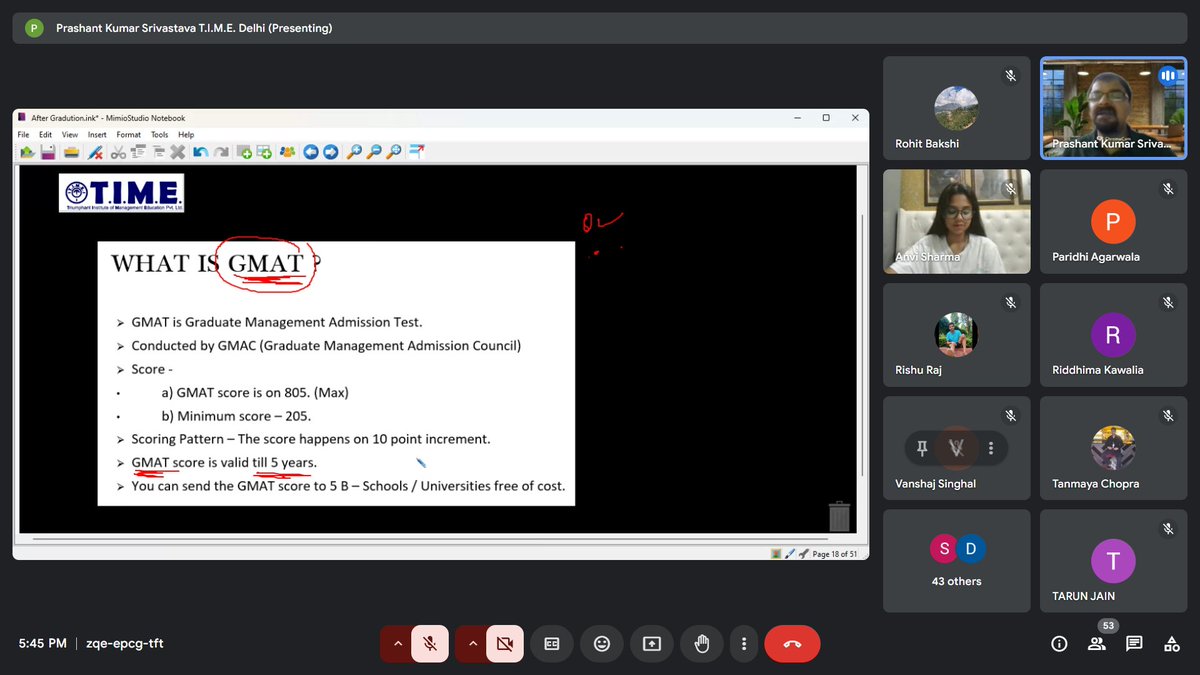Add a new page to the notebook
The image size is (1200, 675).
click(245, 152)
